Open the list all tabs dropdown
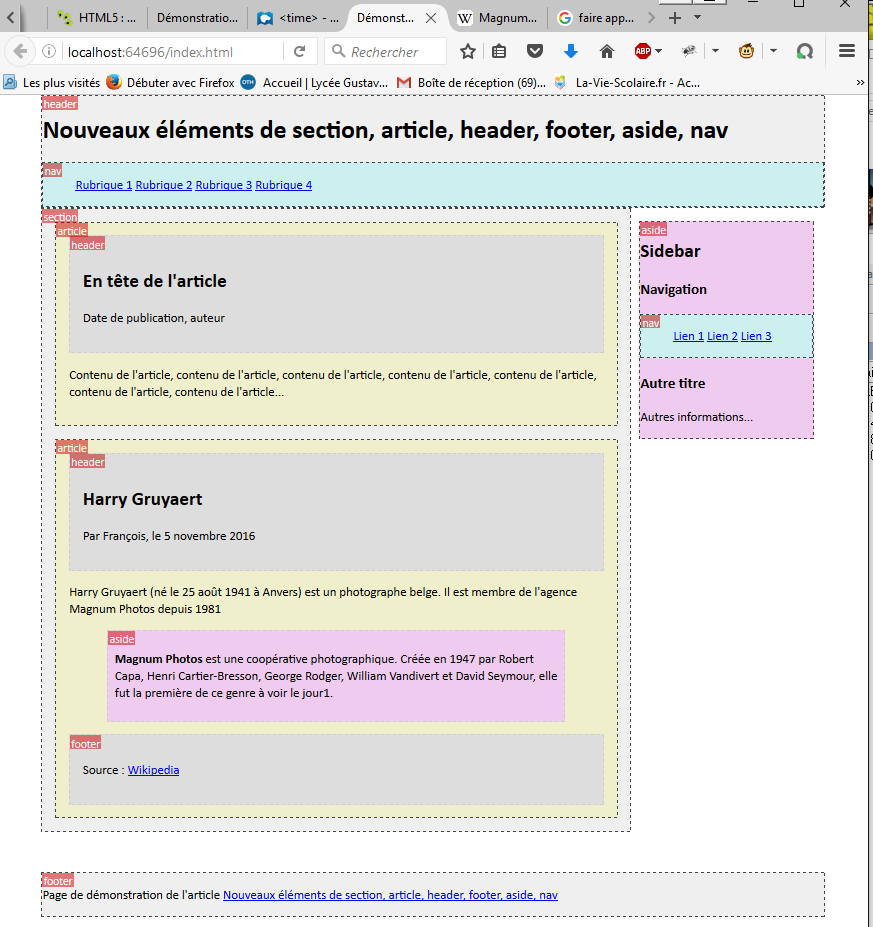Image resolution: width=873 pixels, height=927 pixels. [697, 18]
